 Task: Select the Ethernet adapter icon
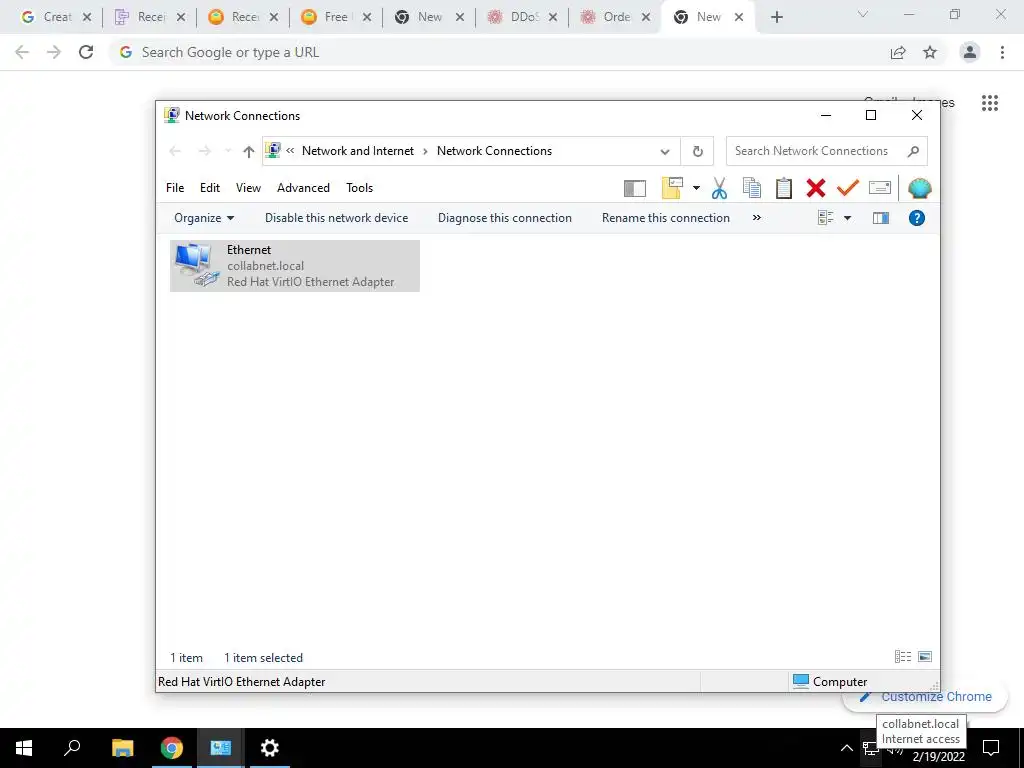[x=196, y=265]
